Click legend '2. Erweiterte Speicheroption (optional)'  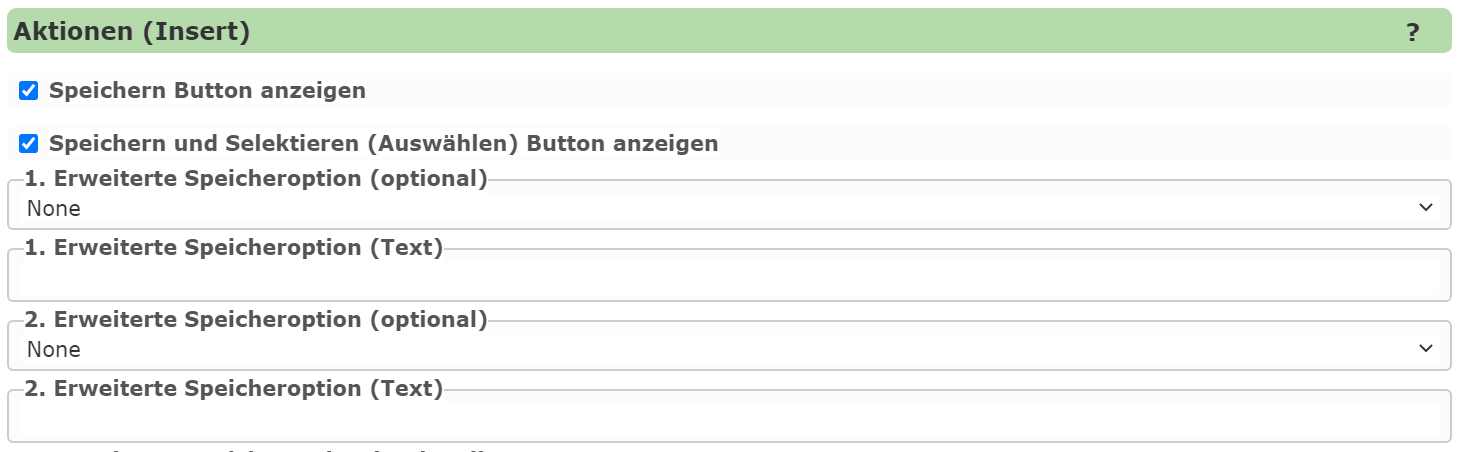255,319
